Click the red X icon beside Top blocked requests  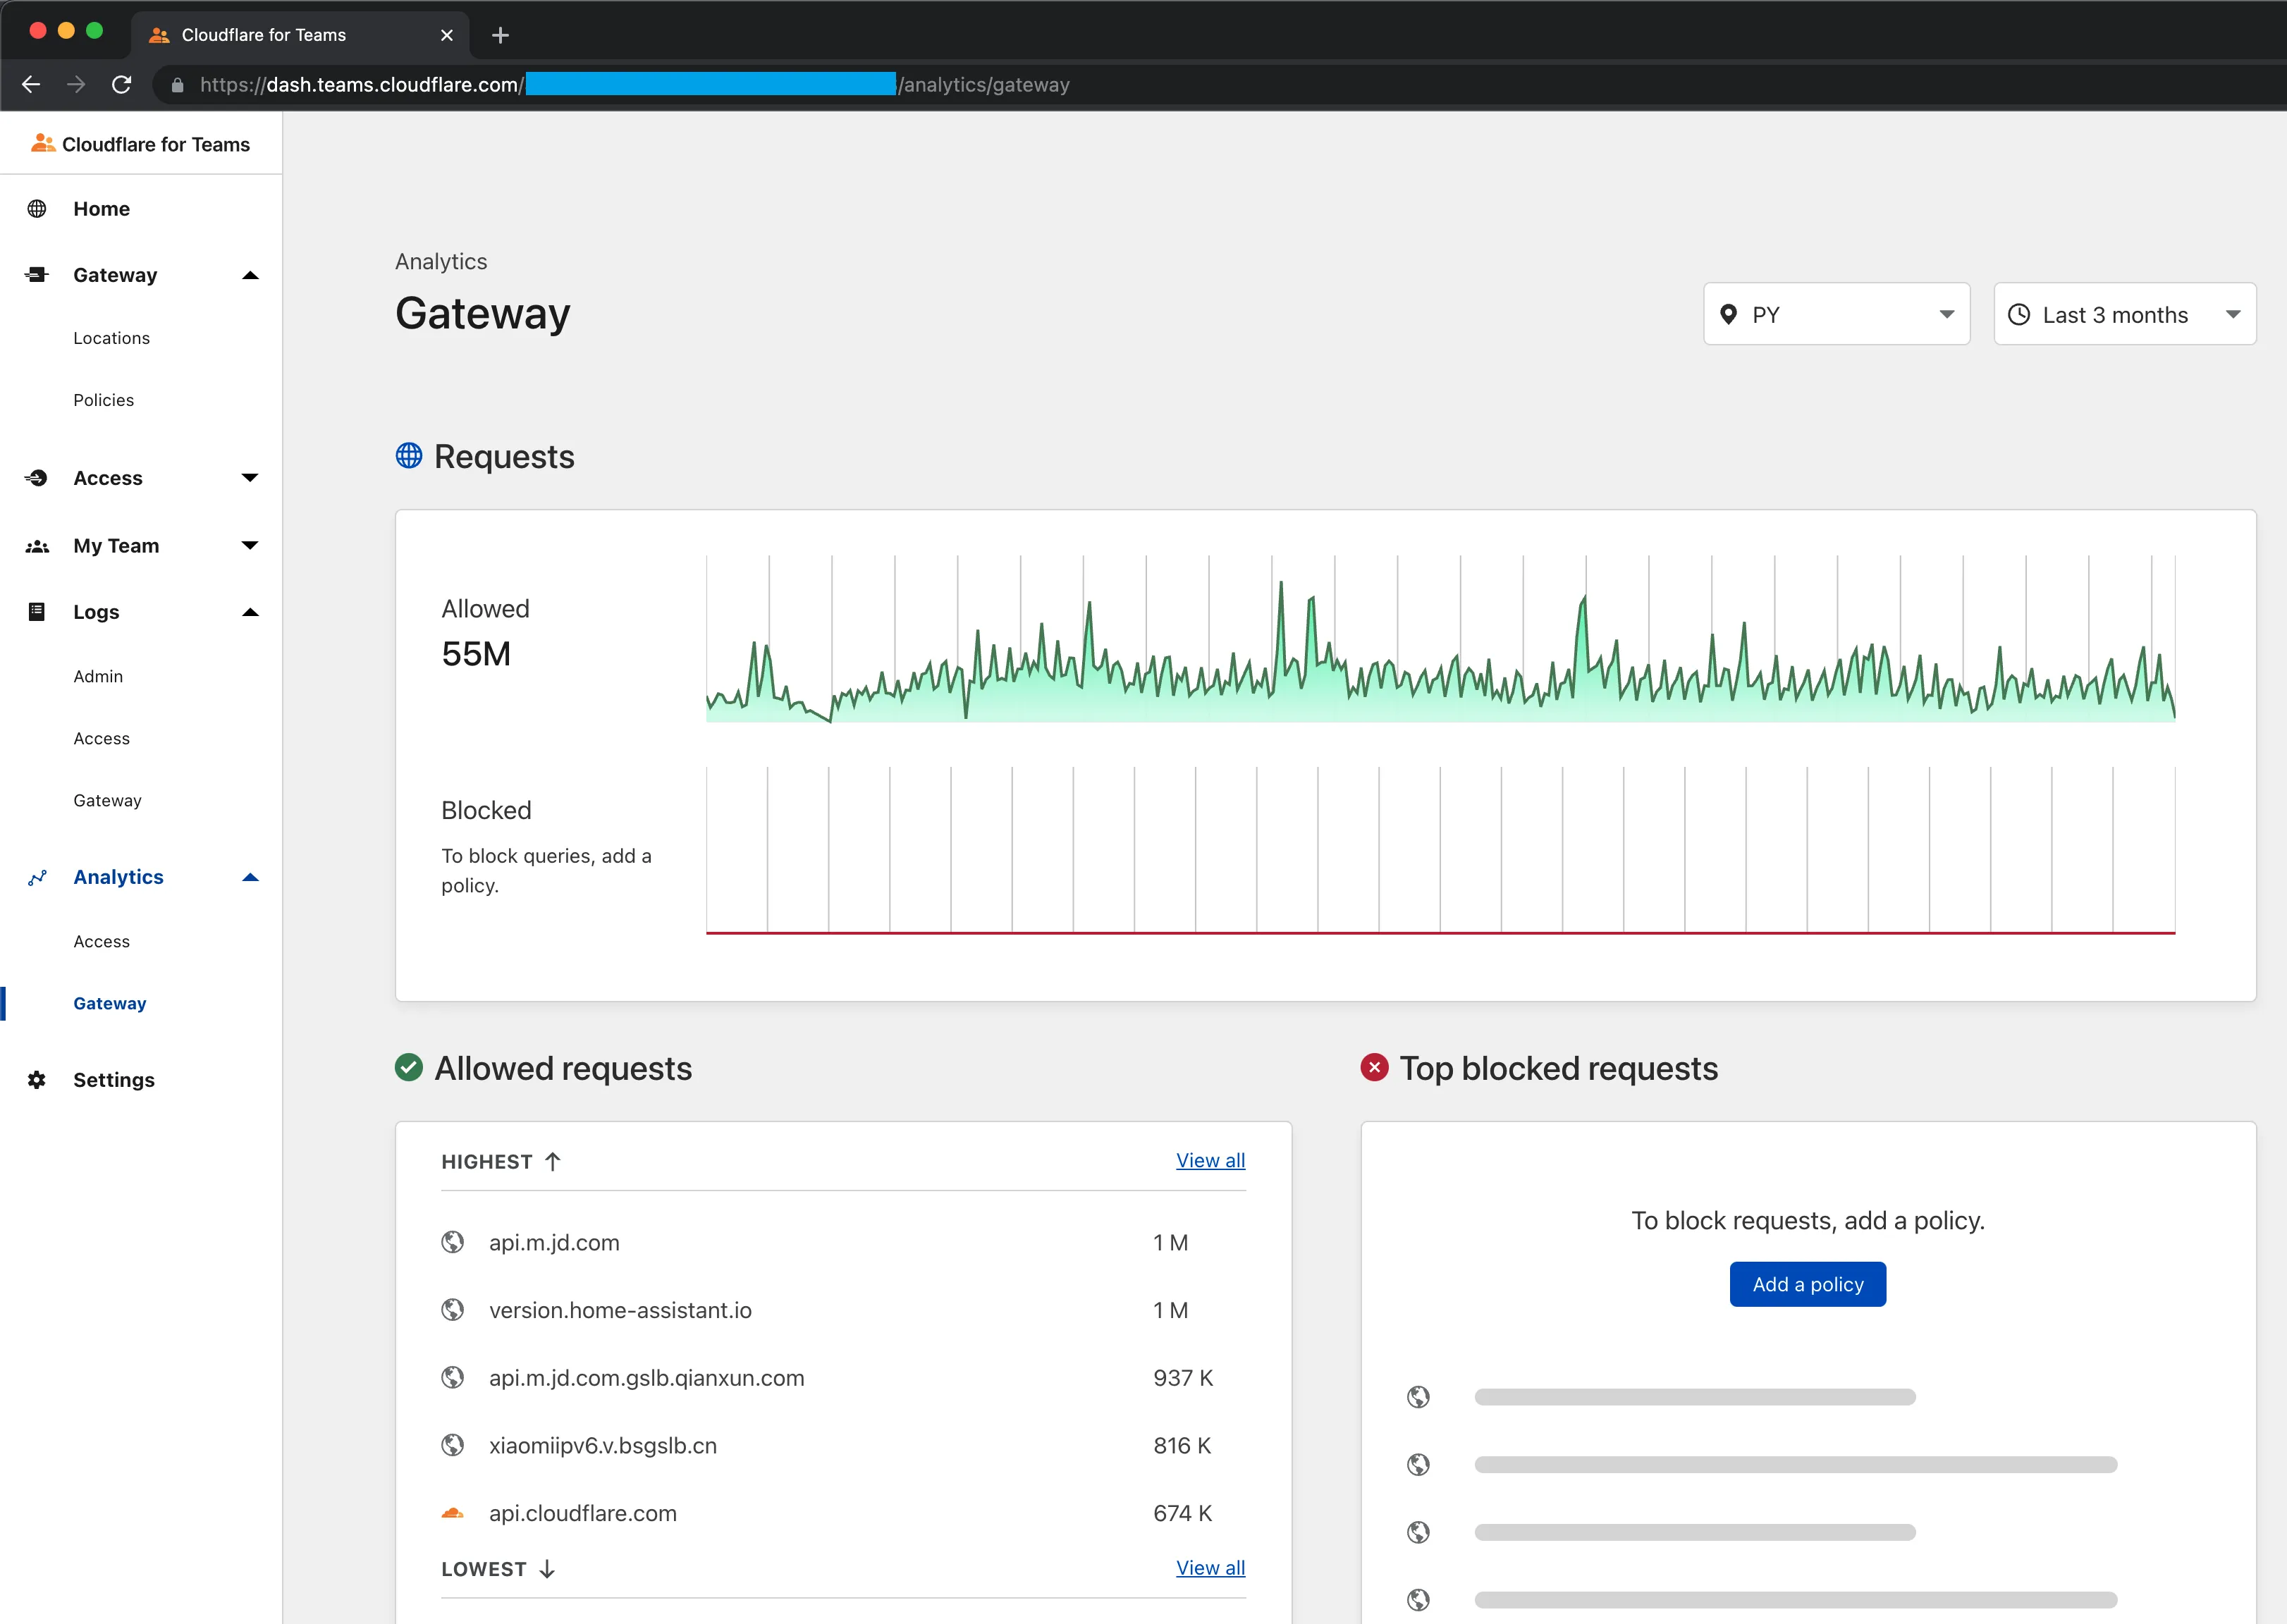(x=1375, y=1067)
